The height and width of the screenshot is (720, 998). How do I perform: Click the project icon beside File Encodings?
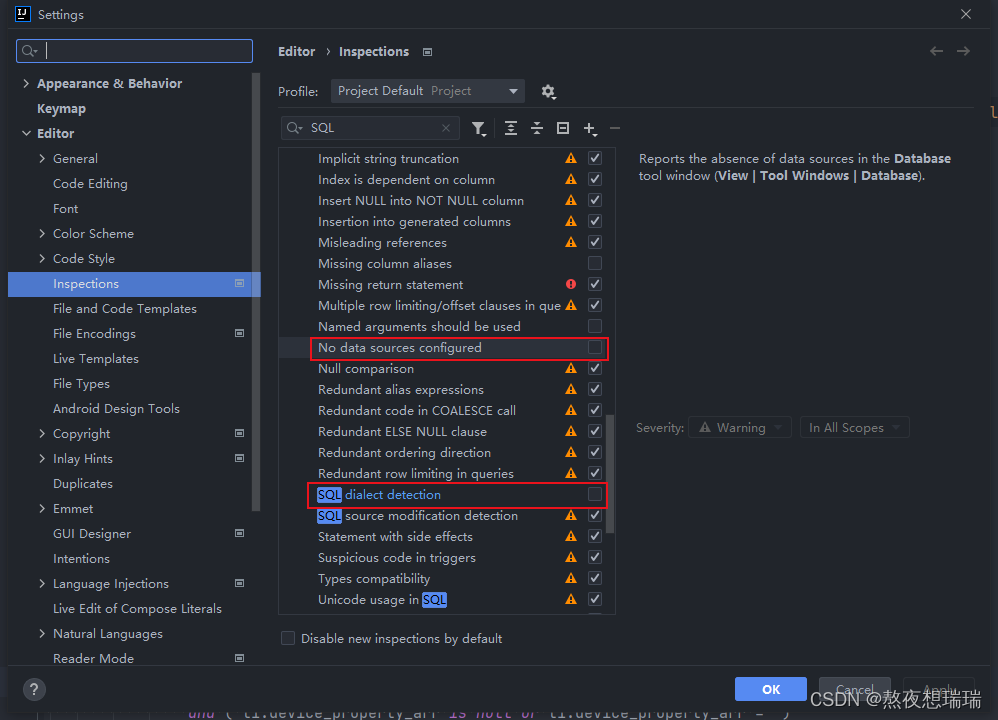[x=239, y=333]
